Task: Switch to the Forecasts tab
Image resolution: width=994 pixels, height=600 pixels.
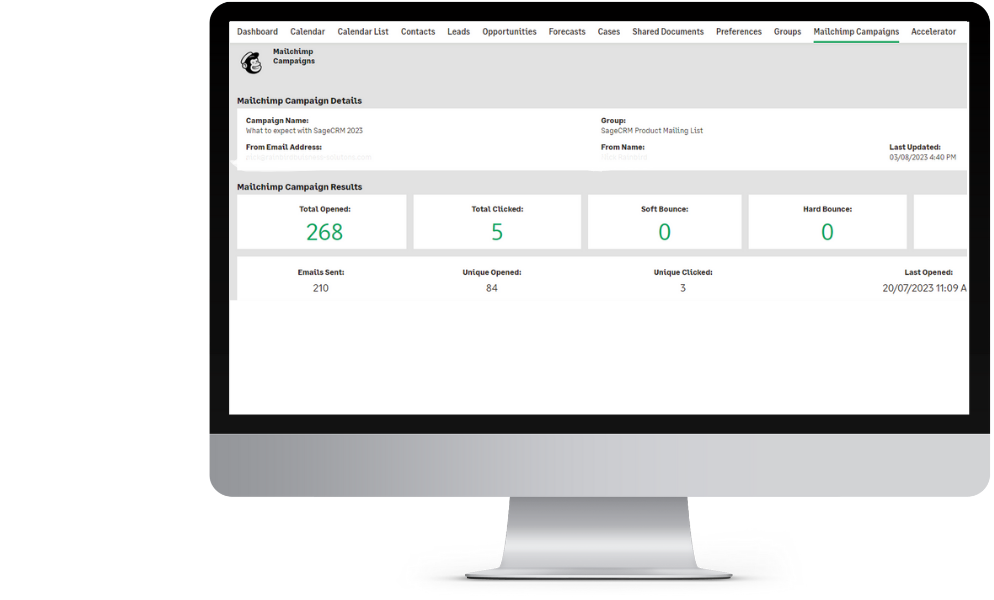Action: pos(567,32)
